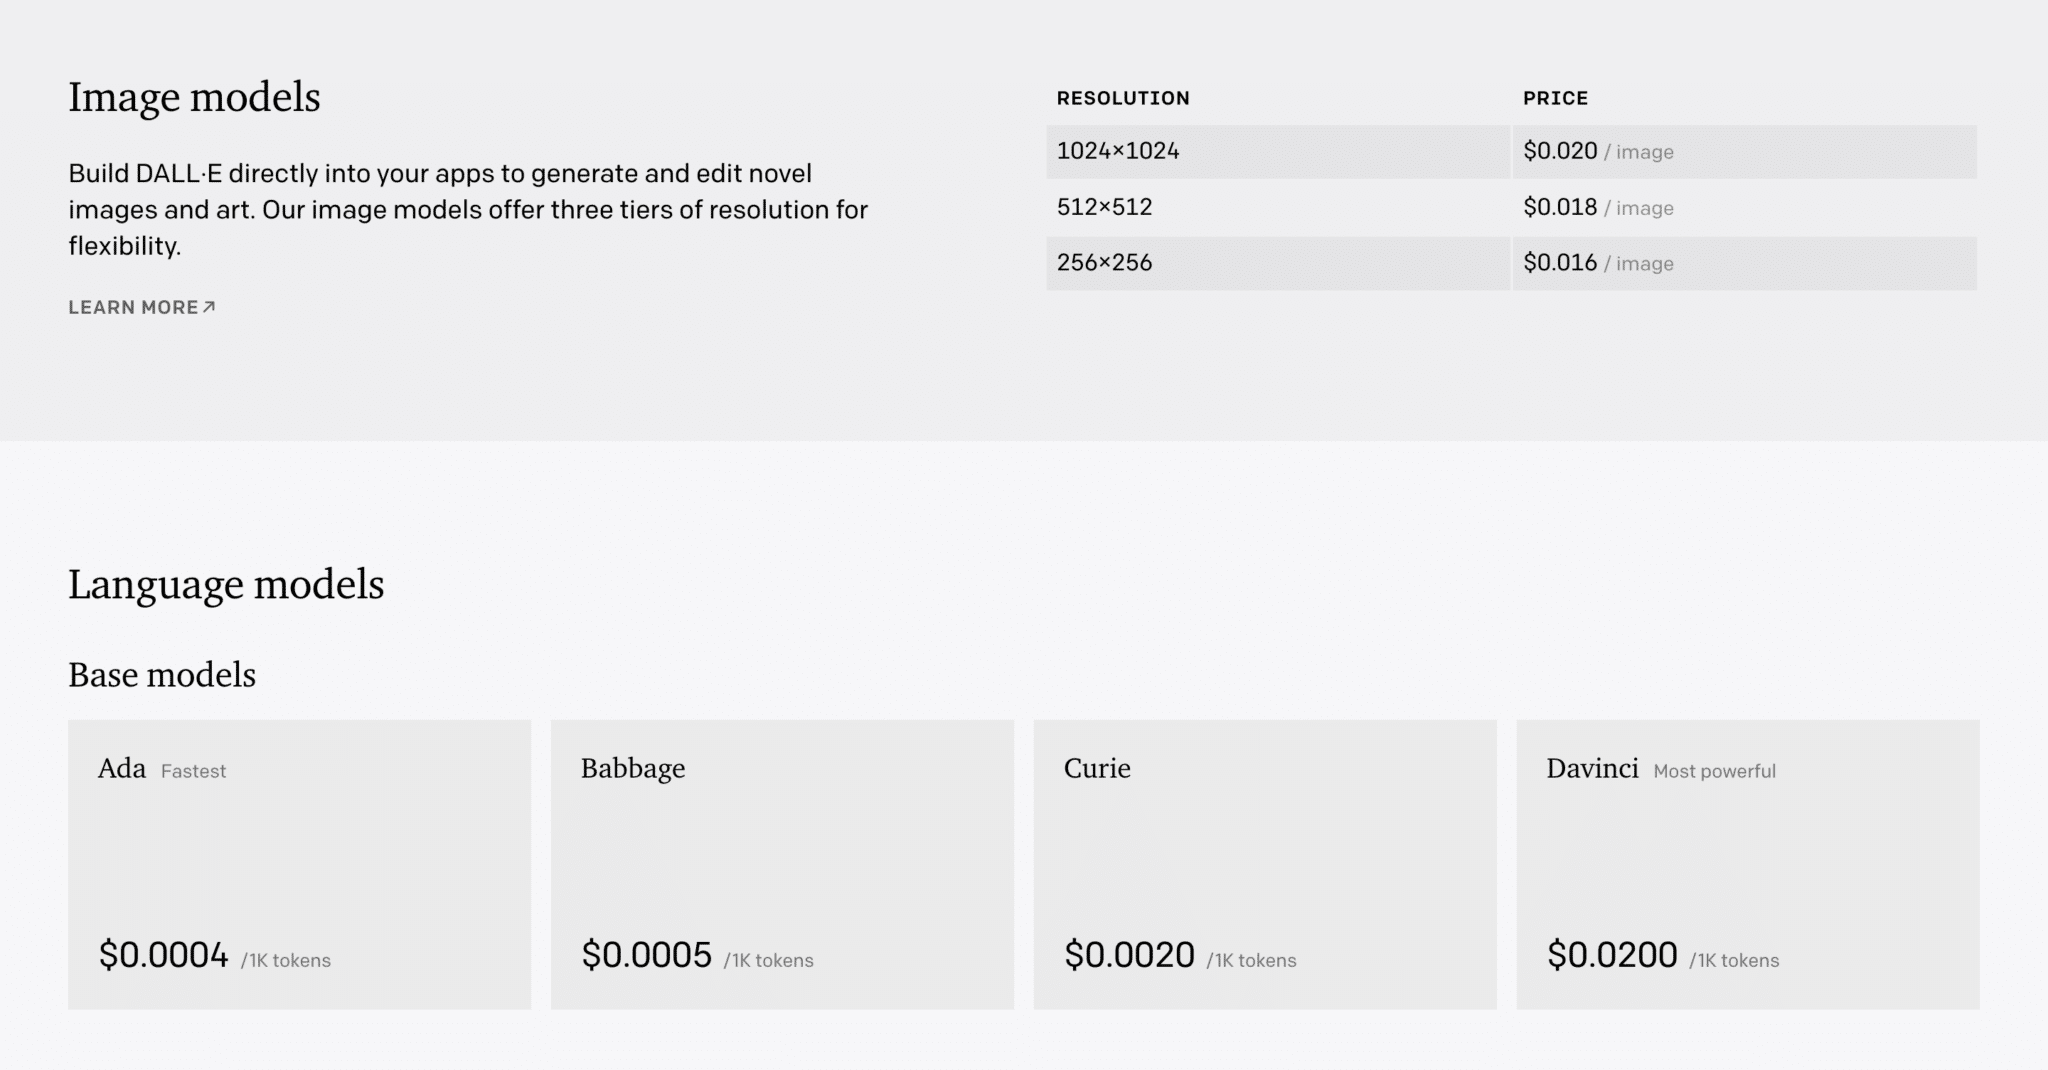
Task: Select the Davinci base model card
Action: (1748, 864)
